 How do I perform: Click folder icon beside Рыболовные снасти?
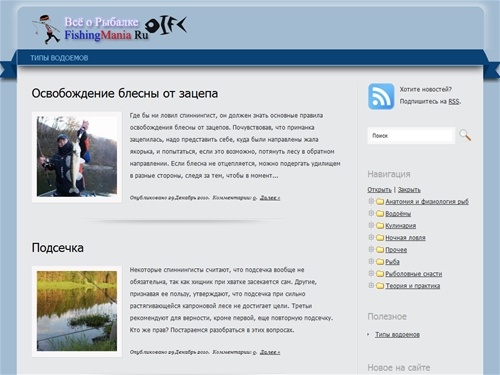380,274
